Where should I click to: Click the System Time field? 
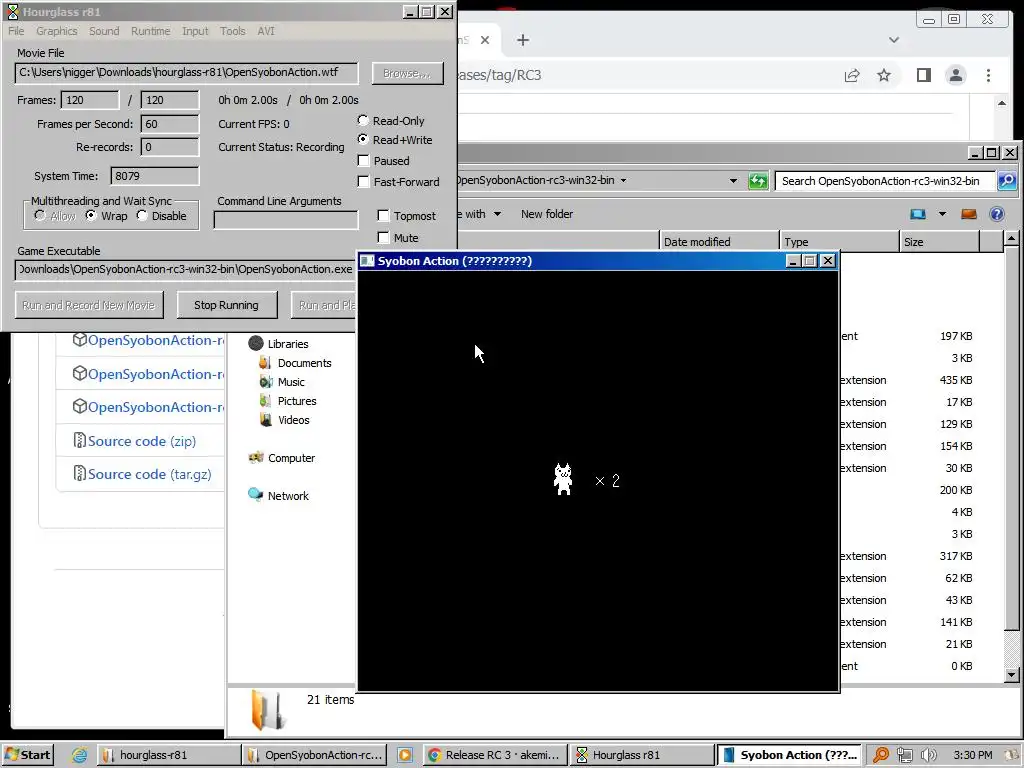(155, 176)
